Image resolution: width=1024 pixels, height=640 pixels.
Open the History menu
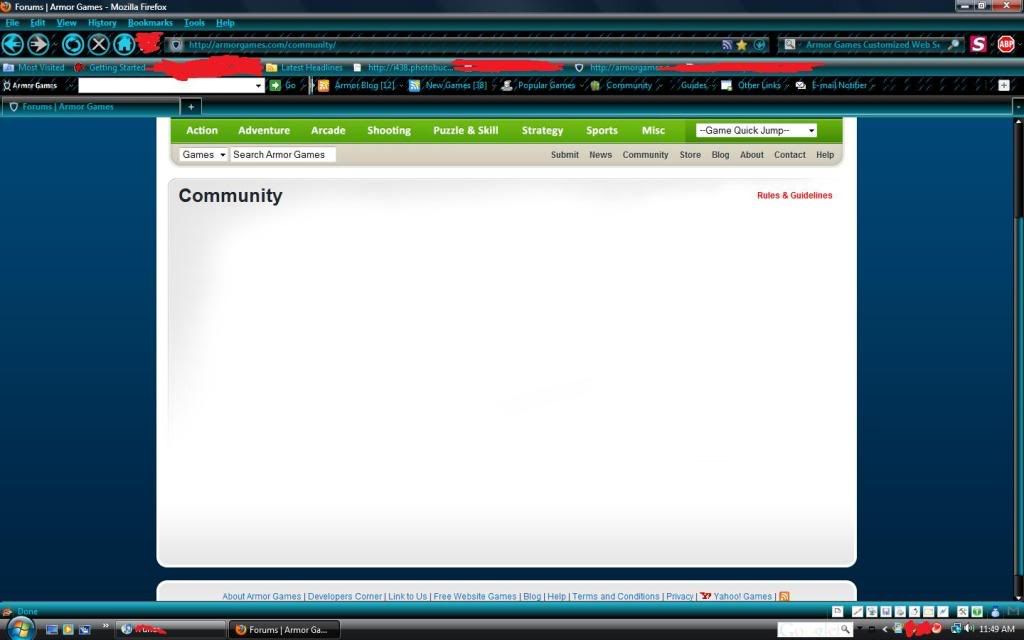(102, 23)
